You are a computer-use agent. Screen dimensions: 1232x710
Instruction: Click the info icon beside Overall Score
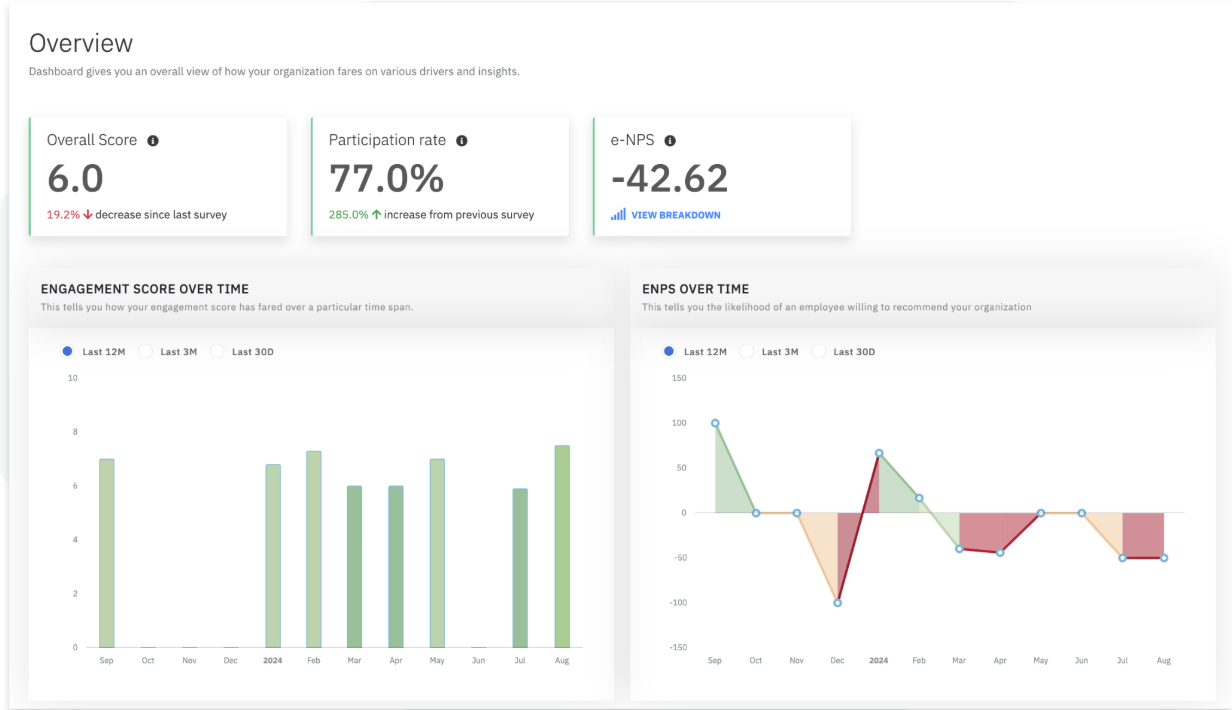coord(153,141)
